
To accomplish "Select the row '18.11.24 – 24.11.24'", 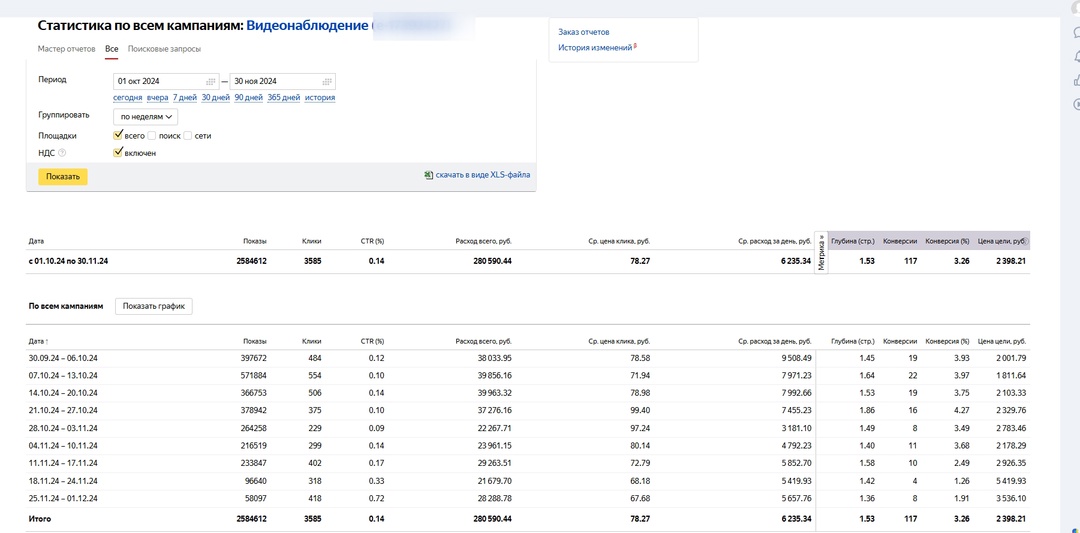I will pos(528,481).
